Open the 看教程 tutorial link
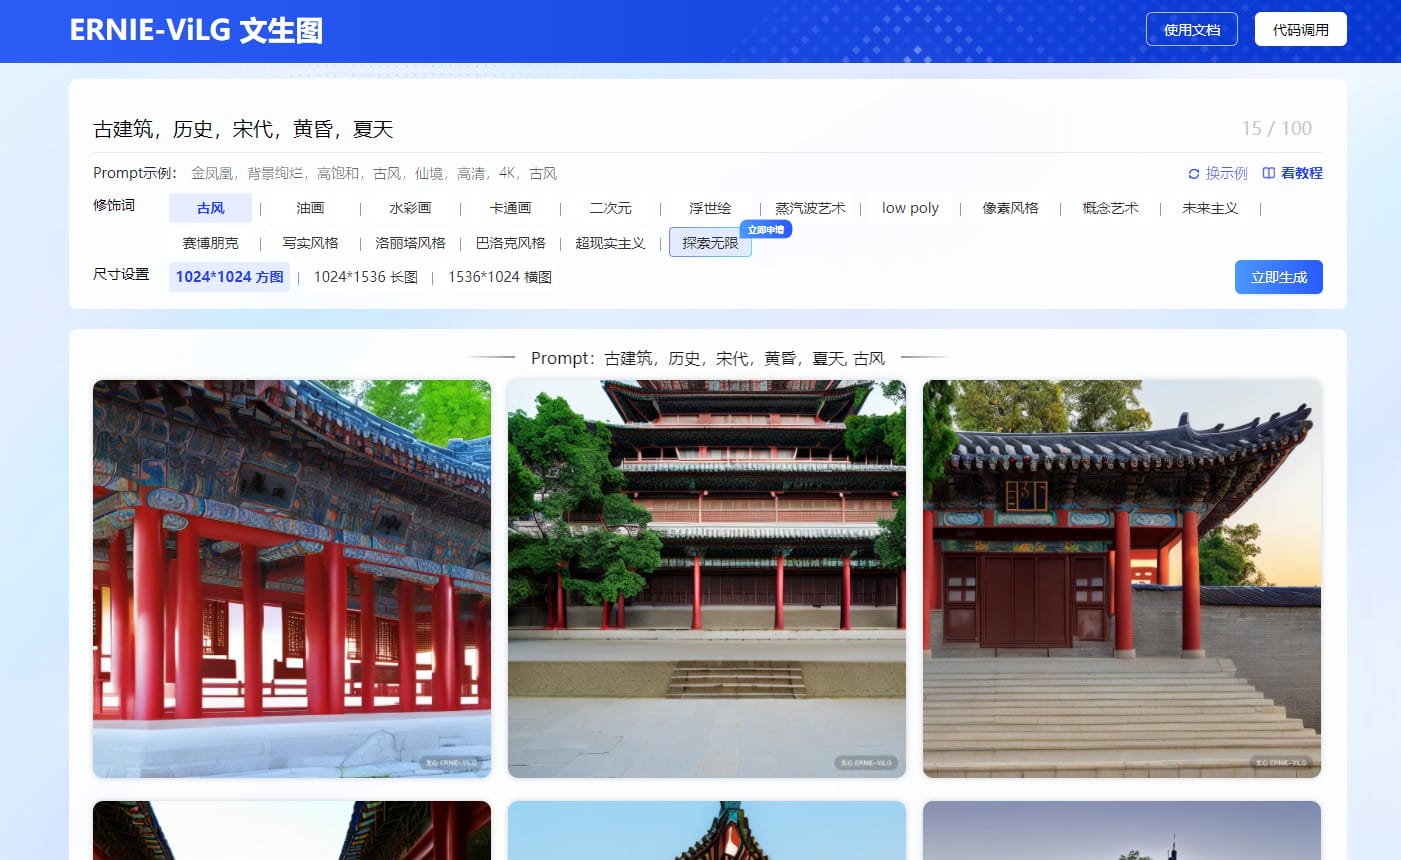Screen dimensions: 1401x860 pyautogui.click(x=1302, y=174)
